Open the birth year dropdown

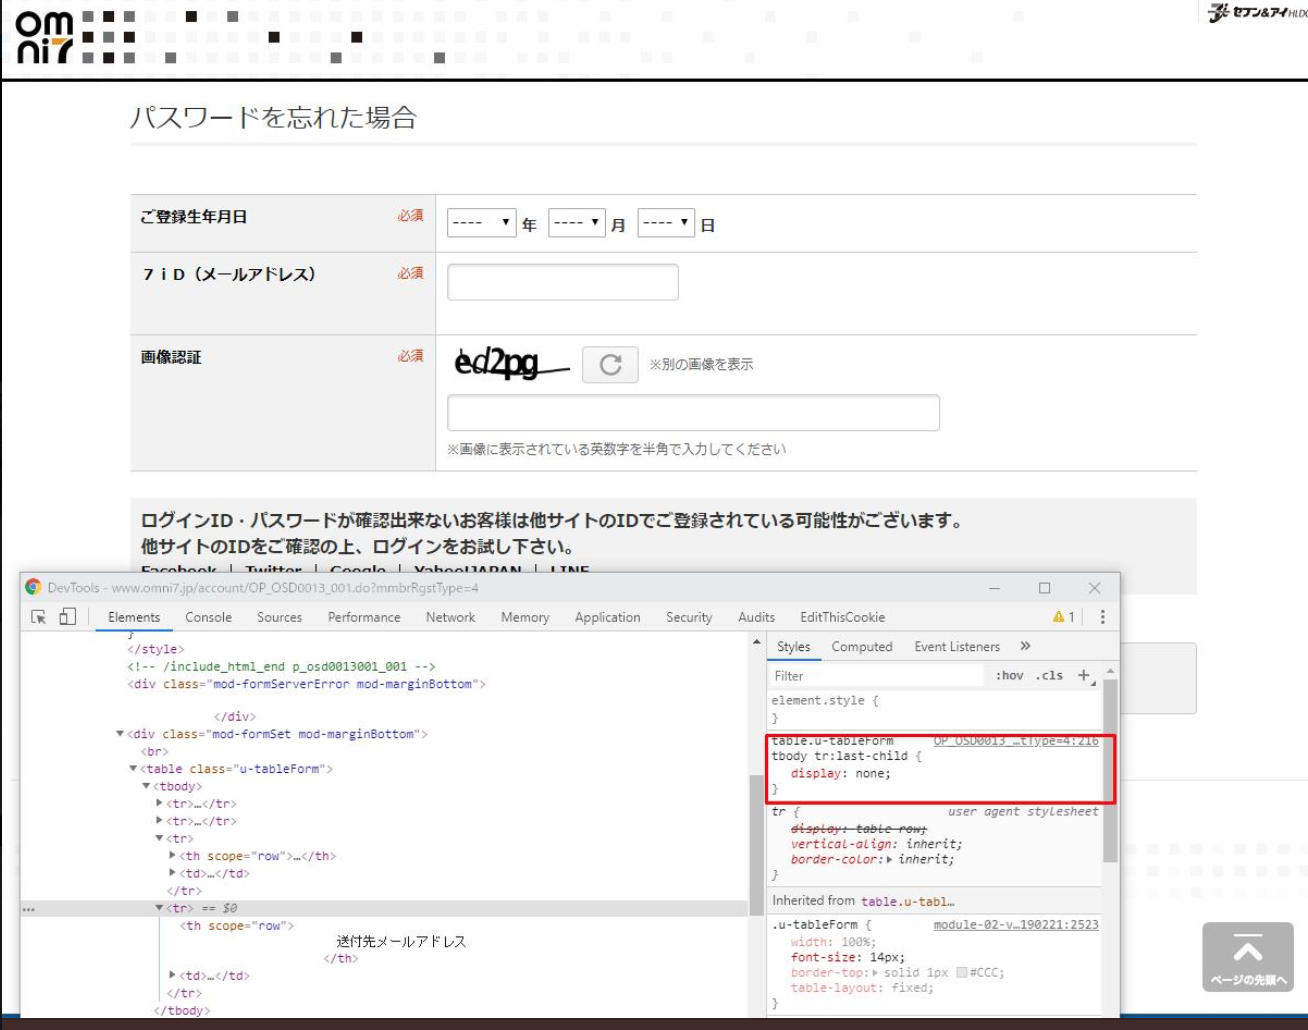tap(481, 223)
